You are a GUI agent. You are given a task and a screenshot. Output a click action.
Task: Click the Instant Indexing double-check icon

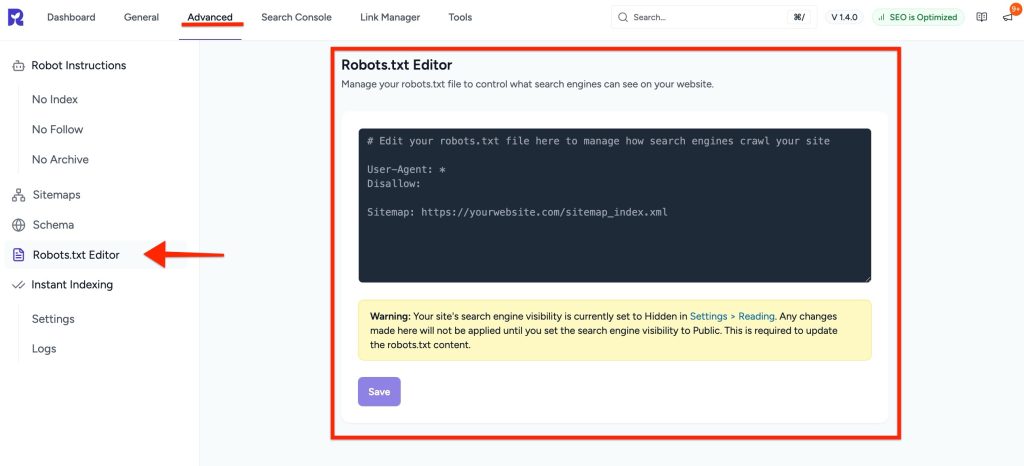(18, 285)
